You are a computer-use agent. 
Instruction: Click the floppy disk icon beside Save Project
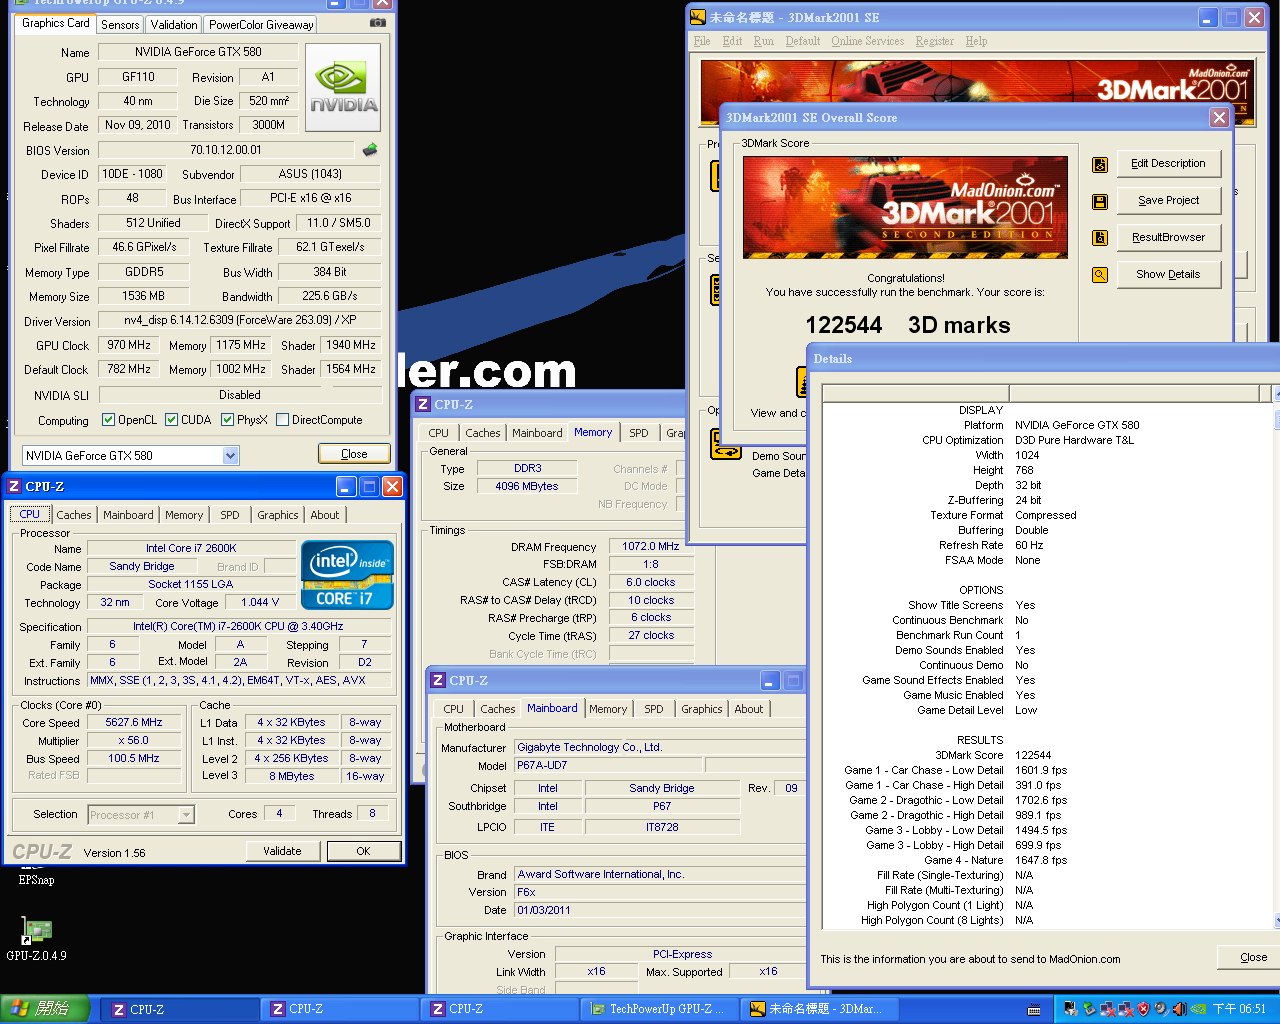point(1100,201)
